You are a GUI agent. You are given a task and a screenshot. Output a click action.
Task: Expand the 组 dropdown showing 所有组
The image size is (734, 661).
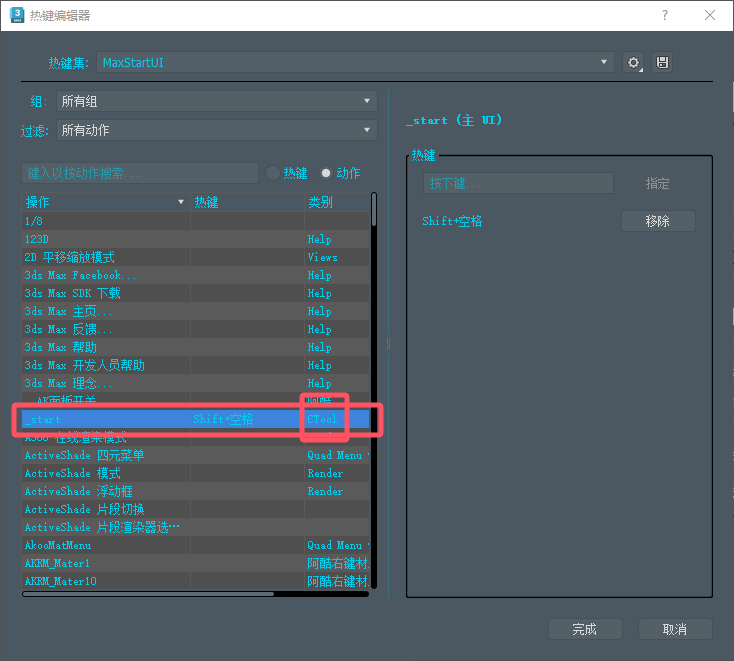point(216,101)
